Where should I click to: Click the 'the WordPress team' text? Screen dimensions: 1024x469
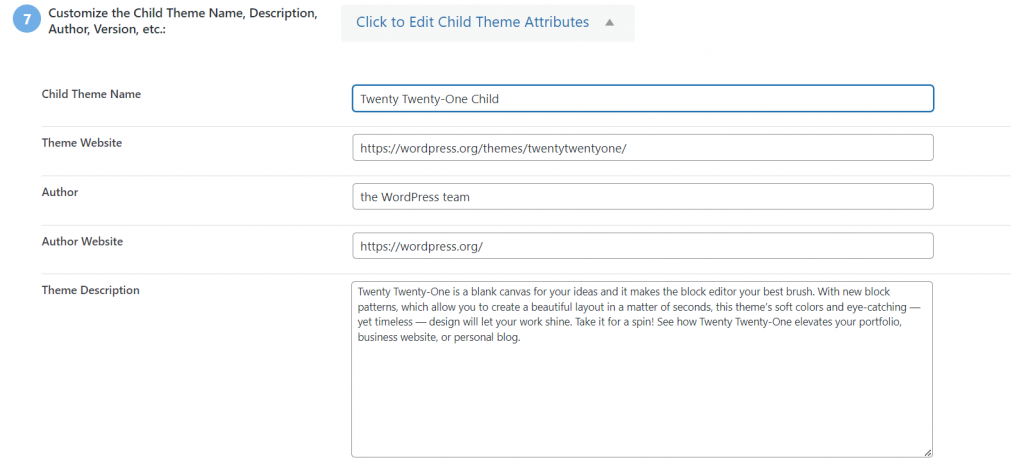pyautogui.click(x=414, y=197)
